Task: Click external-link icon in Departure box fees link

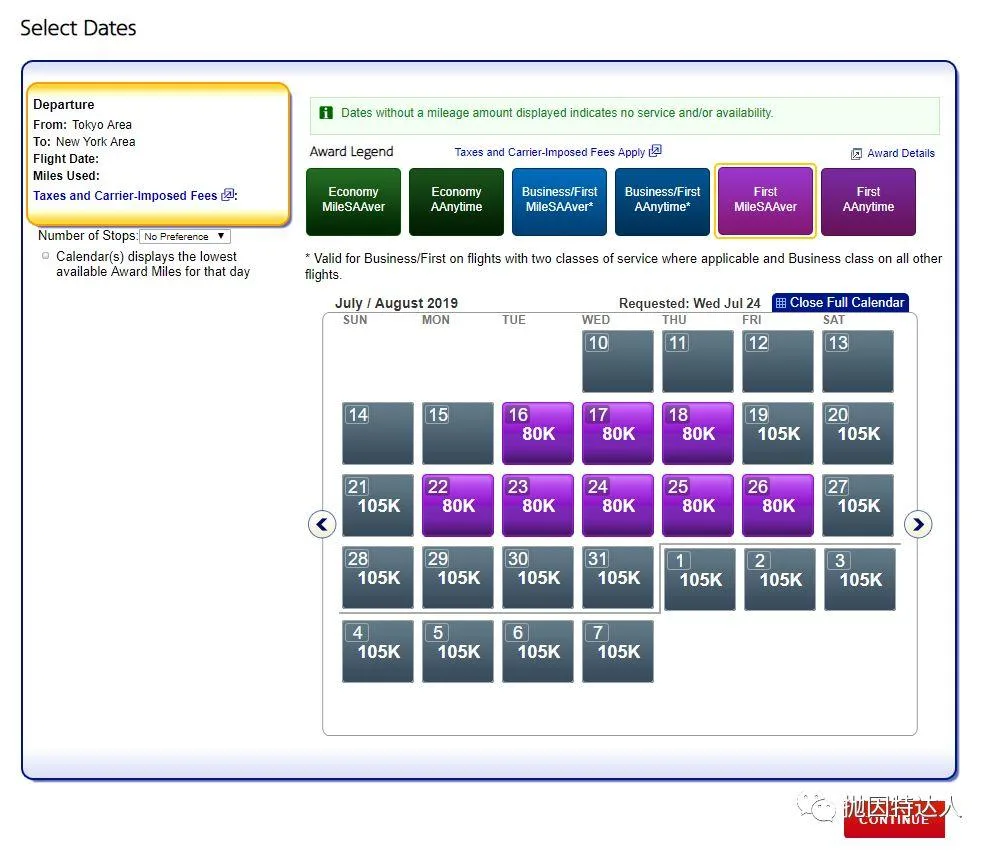Action: pos(227,195)
